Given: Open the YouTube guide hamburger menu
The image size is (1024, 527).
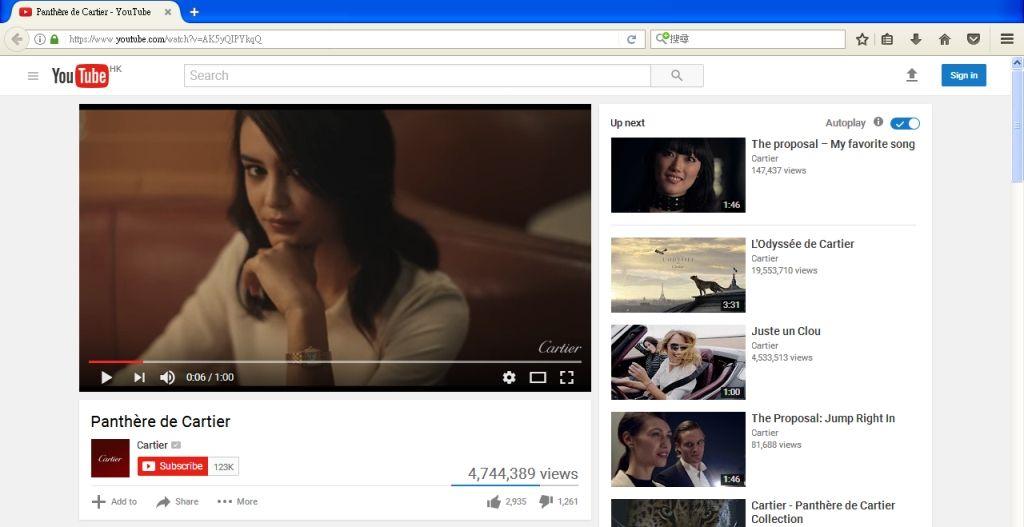Looking at the screenshot, I should (33, 76).
